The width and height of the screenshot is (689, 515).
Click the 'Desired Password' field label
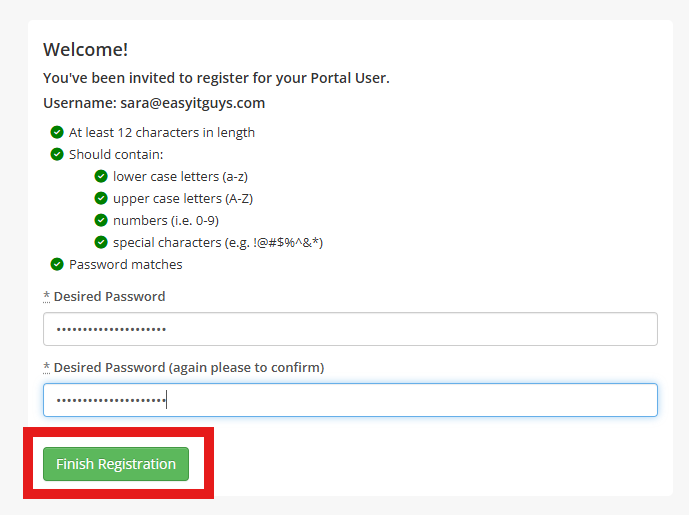[x=109, y=297]
